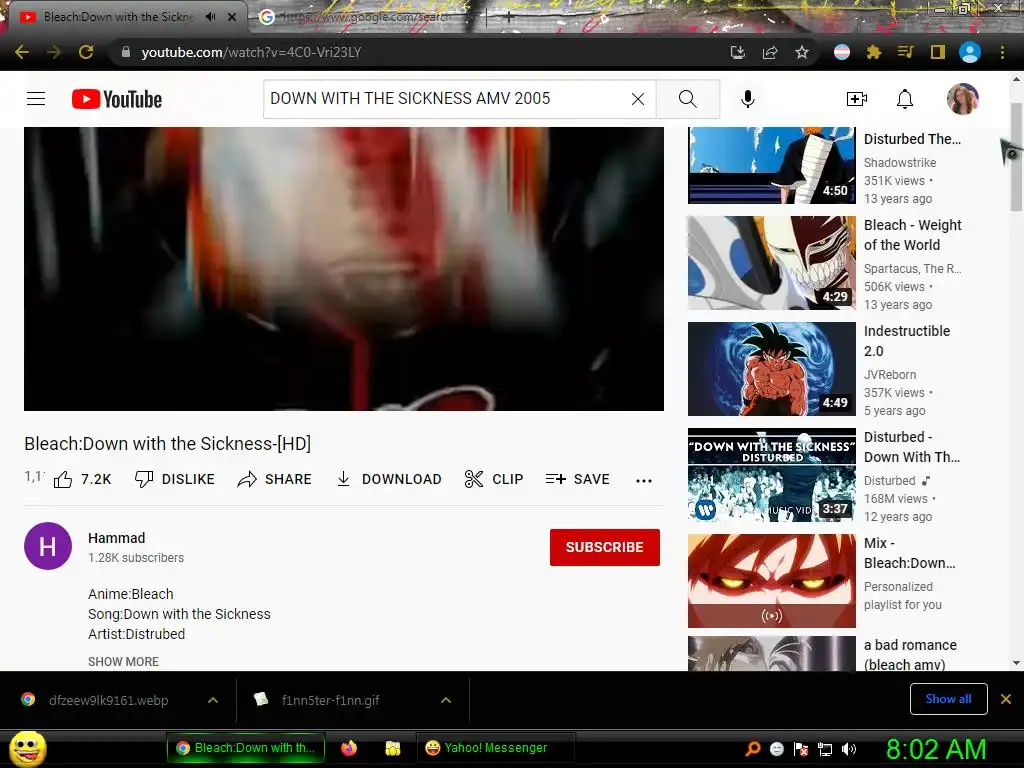Open 'Bleach - Weight of the World' title
Image resolution: width=1024 pixels, height=768 pixels.
pyautogui.click(x=912, y=235)
